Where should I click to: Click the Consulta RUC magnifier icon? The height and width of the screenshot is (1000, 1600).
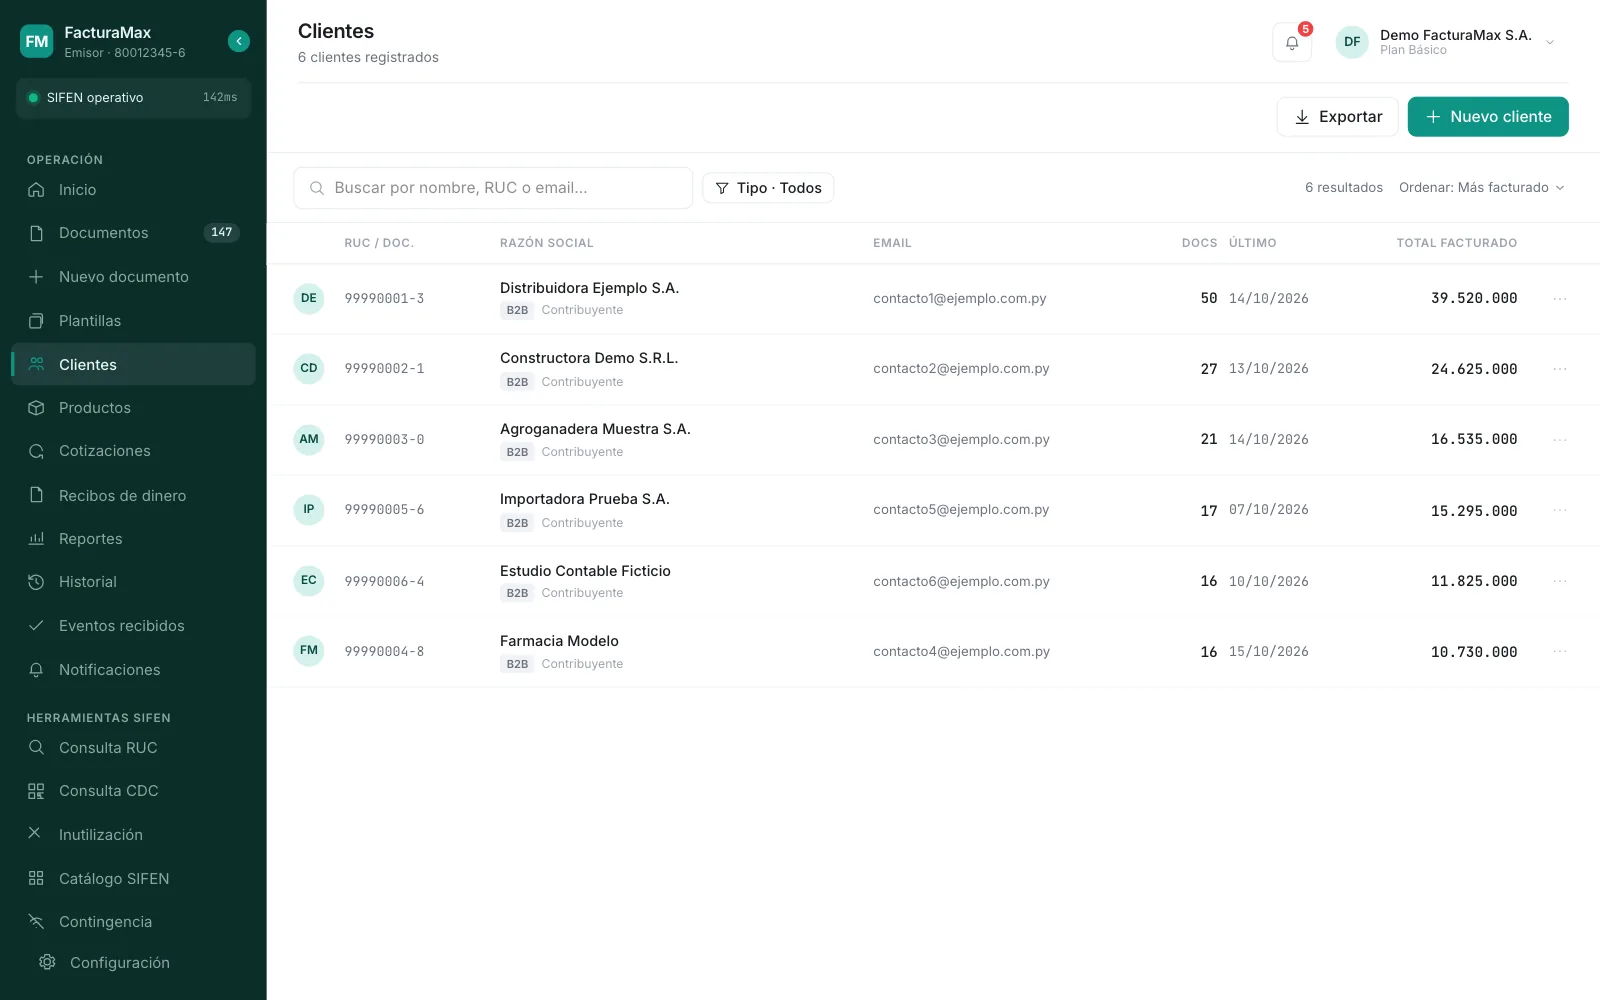click(x=36, y=747)
